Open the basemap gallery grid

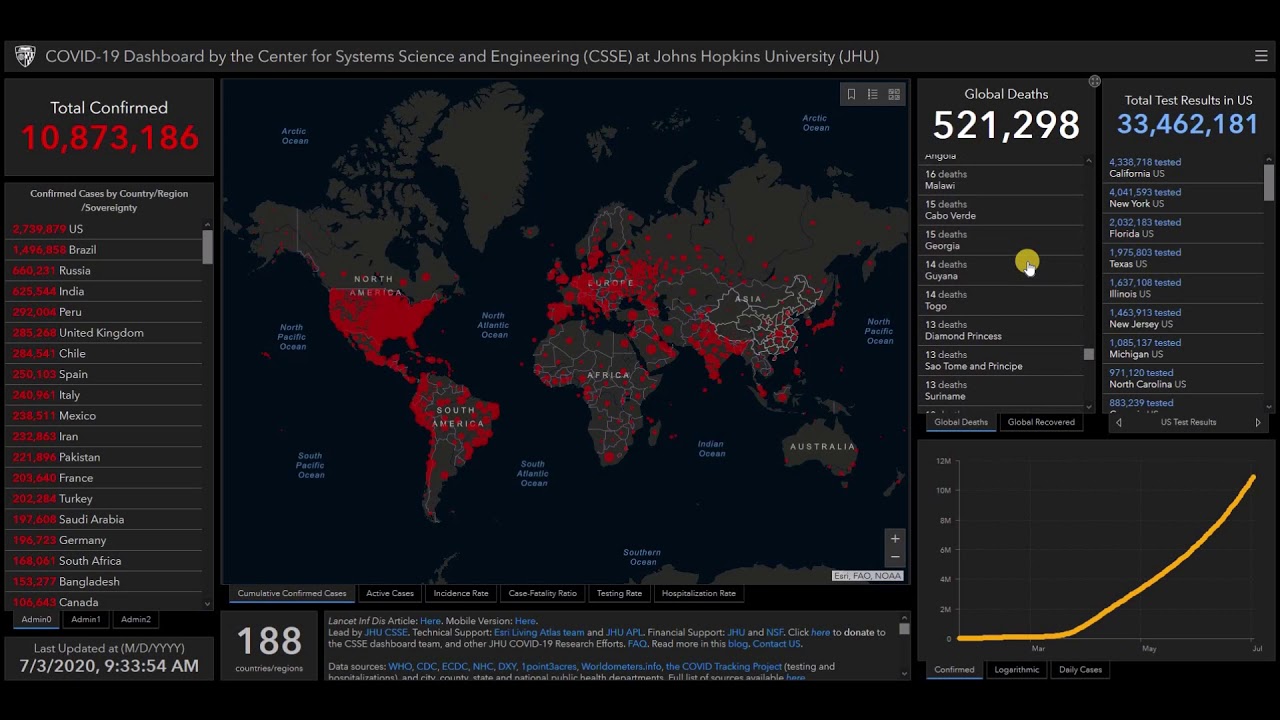click(x=894, y=94)
